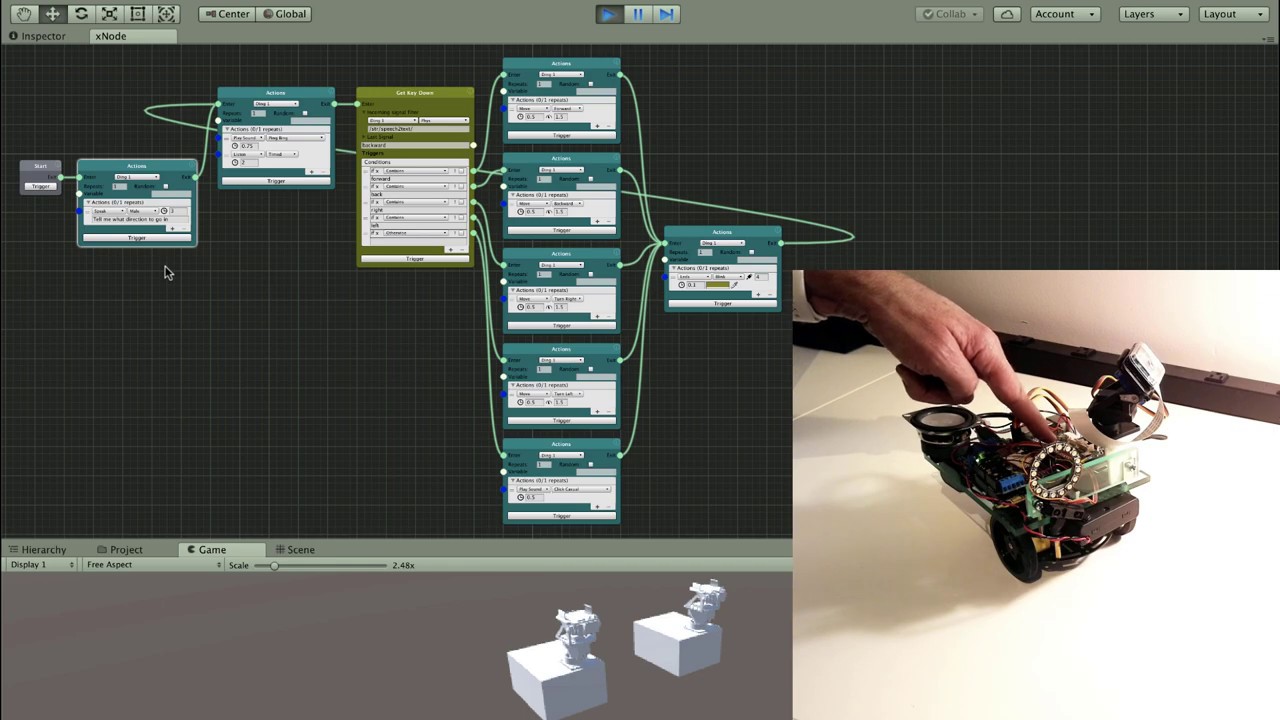This screenshot has width=1280, height=720.
Task: Click the eyedropper icon beside the LED color
Action: coord(735,285)
